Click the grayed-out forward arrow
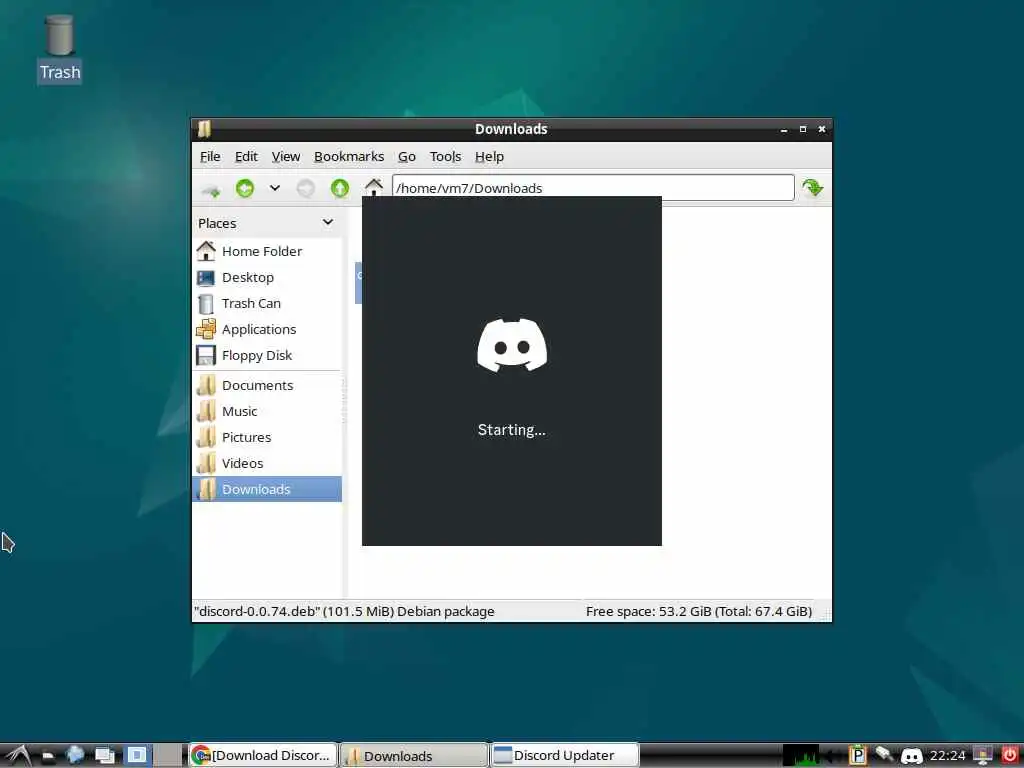This screenshot has width=1024, height=768. pos(306,189)
